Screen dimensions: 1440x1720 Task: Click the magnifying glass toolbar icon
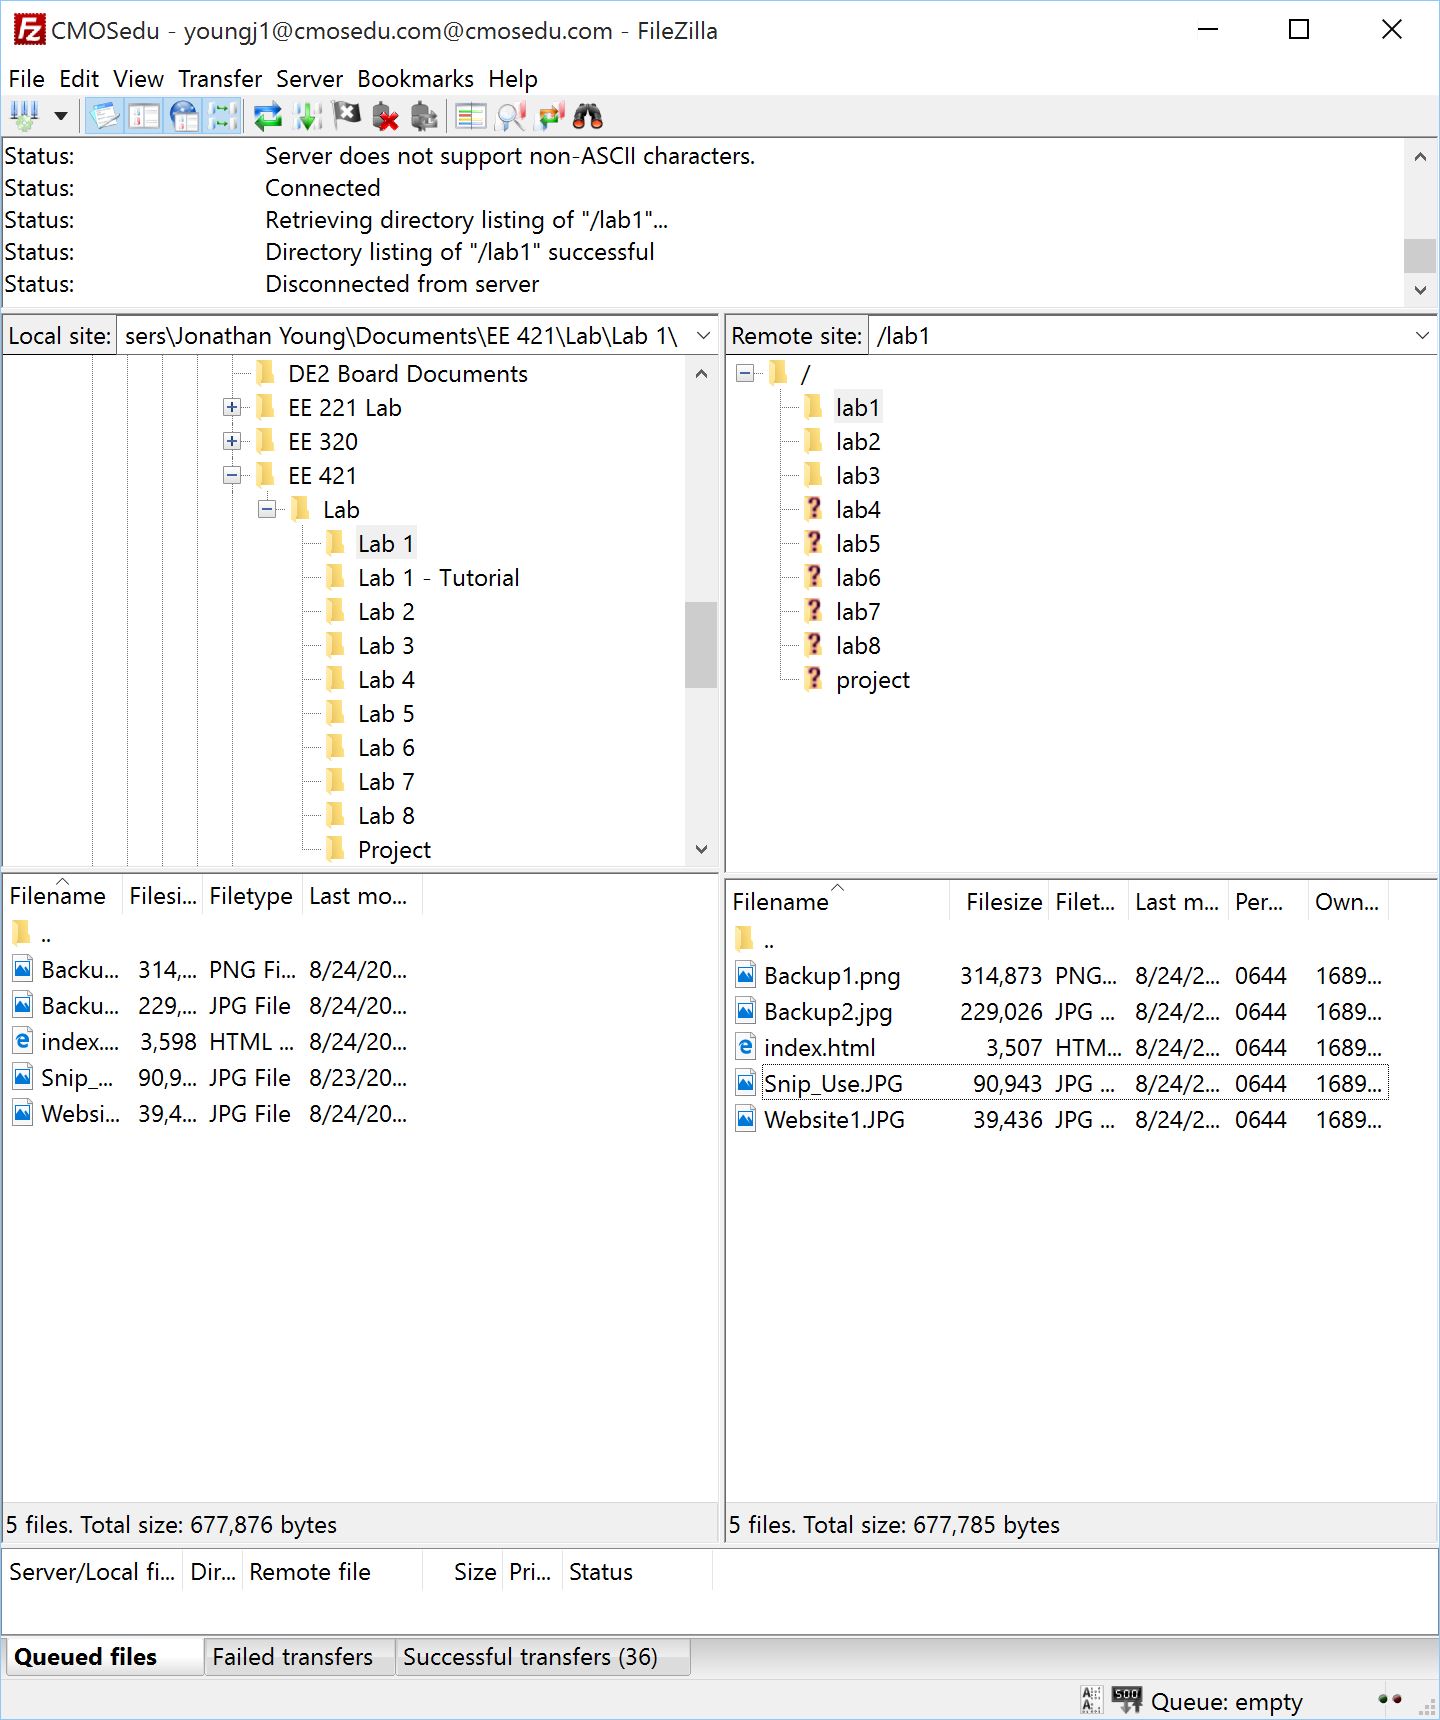pyautogui.click(x=510, y=117)
